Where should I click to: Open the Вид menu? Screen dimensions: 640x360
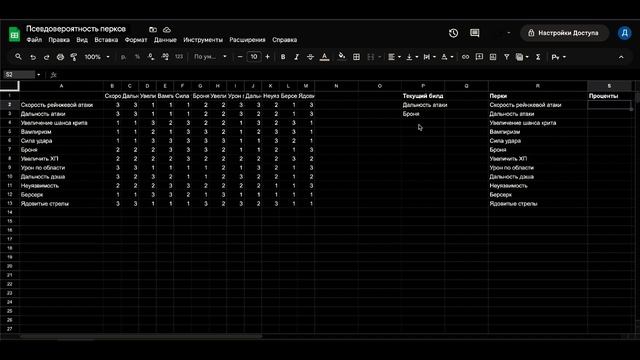82,40
